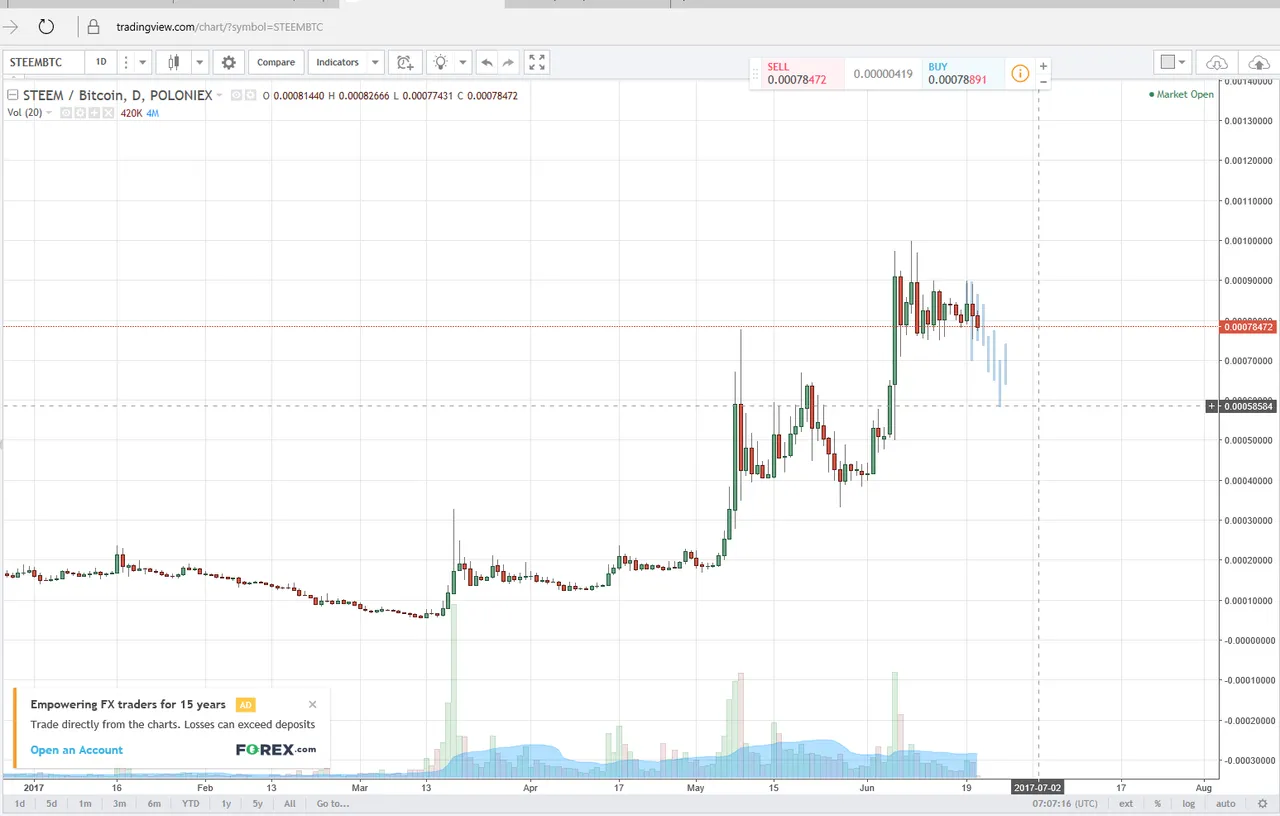Image resolution: width=1280 pixels, height=816 pixels.
Task: Click the padlock site security icon
Action: (94, 26)
